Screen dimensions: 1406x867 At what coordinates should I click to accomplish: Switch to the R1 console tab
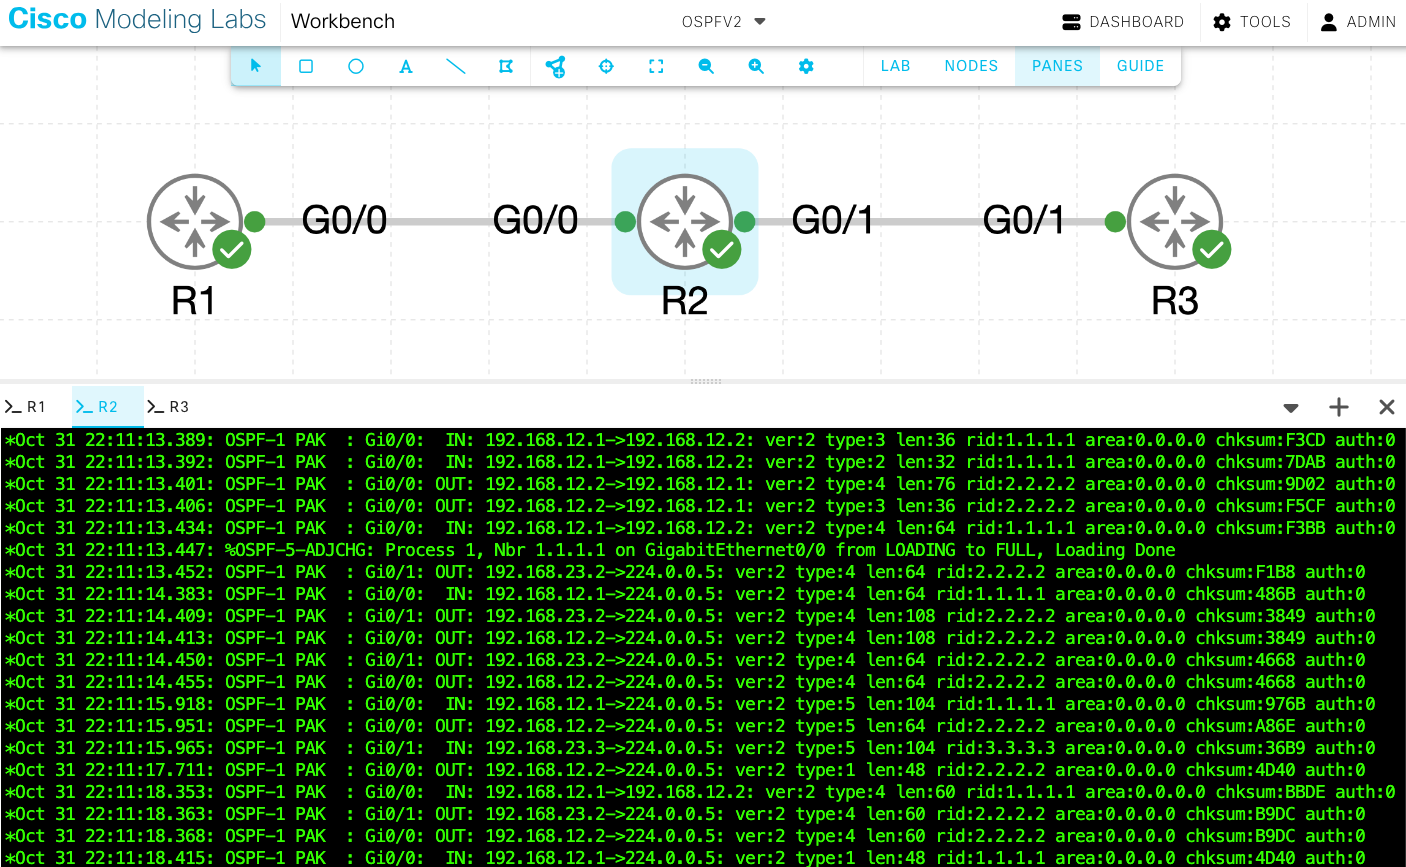(x=27, y=407)
